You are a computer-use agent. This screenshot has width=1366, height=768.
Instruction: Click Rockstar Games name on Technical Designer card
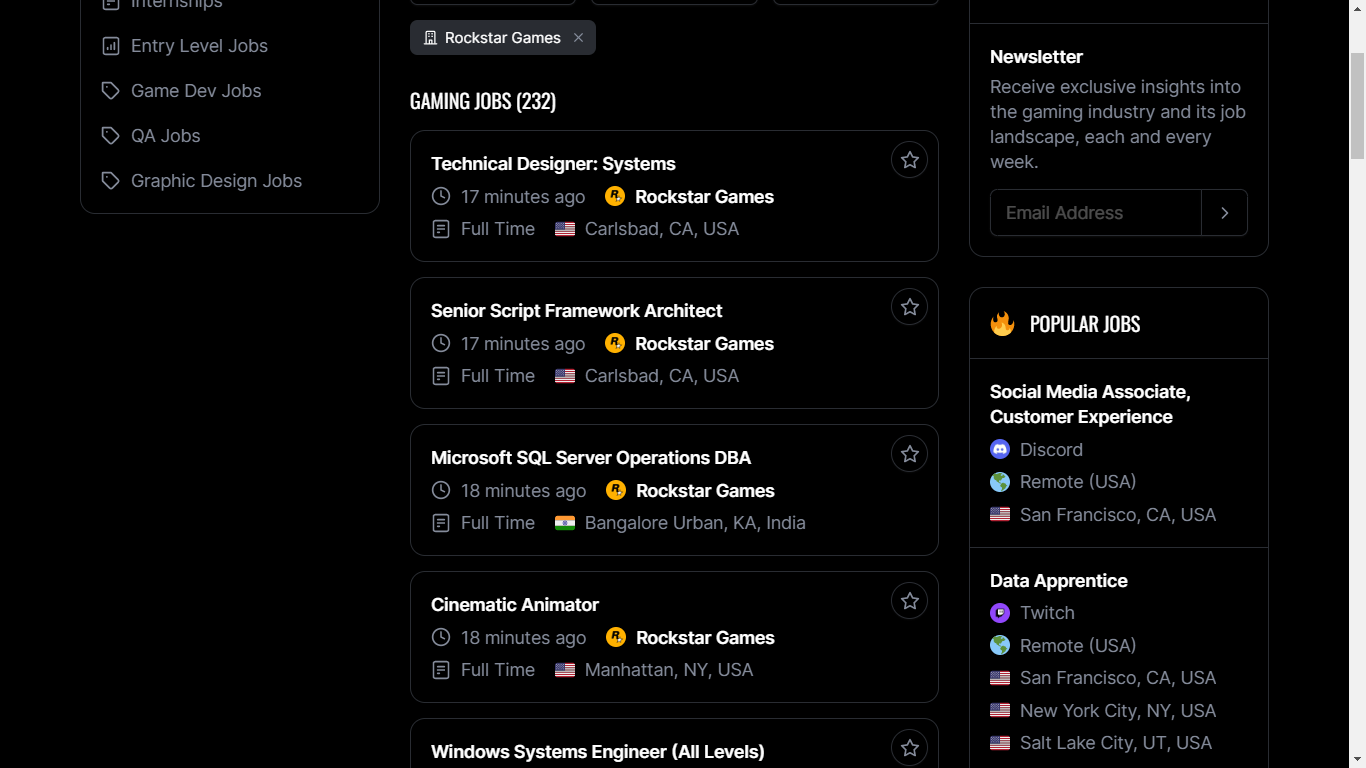click(704, 197)
